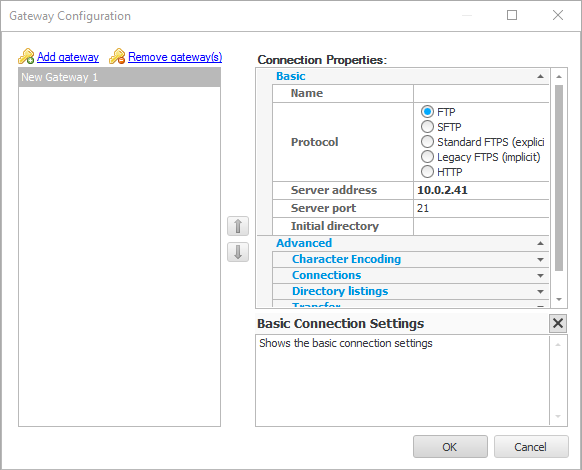The width and height of the screenshot is (582, 470).
Task: Expand the Character Encoding section
Action: pos(540,260)
